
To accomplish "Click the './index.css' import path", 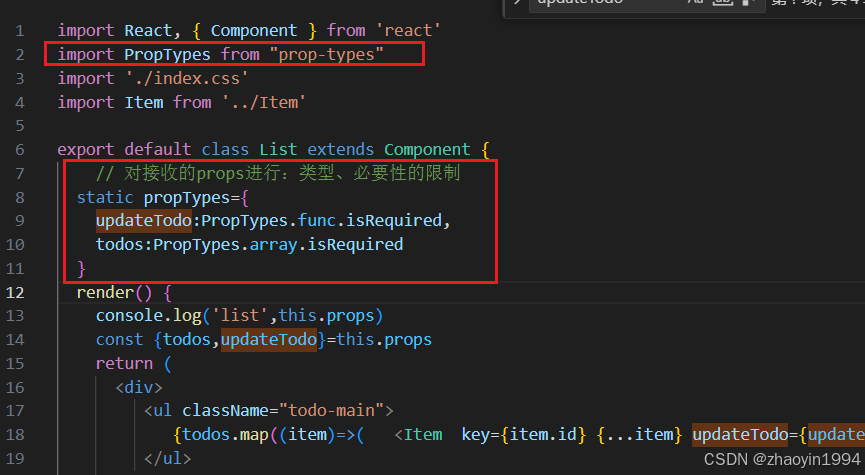I will (186, 78).
